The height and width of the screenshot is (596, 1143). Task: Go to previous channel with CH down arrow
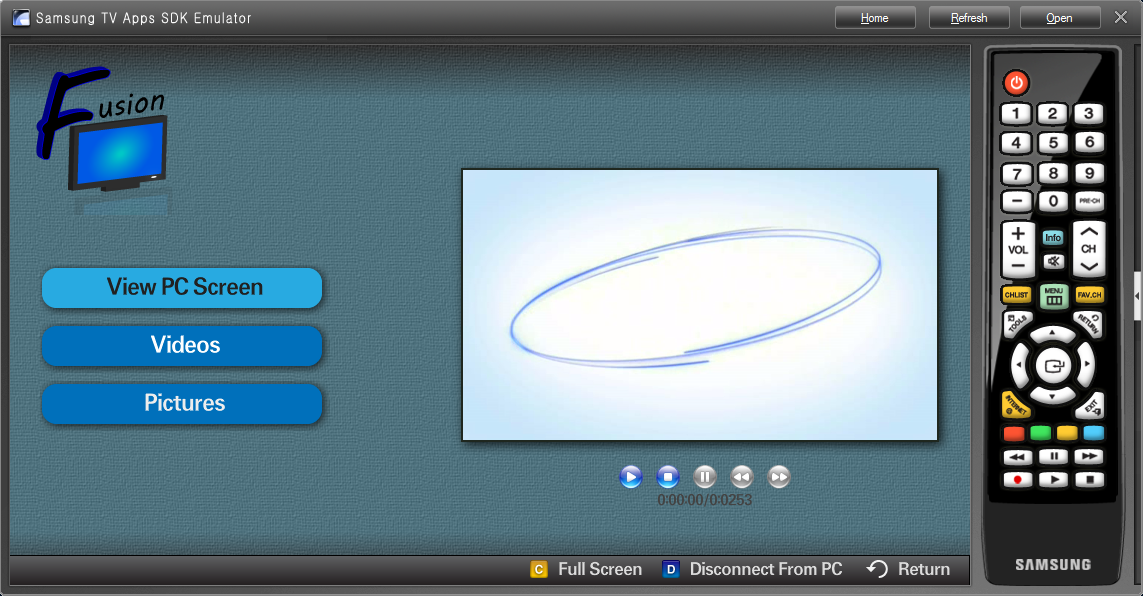(x=1089, y=267)
